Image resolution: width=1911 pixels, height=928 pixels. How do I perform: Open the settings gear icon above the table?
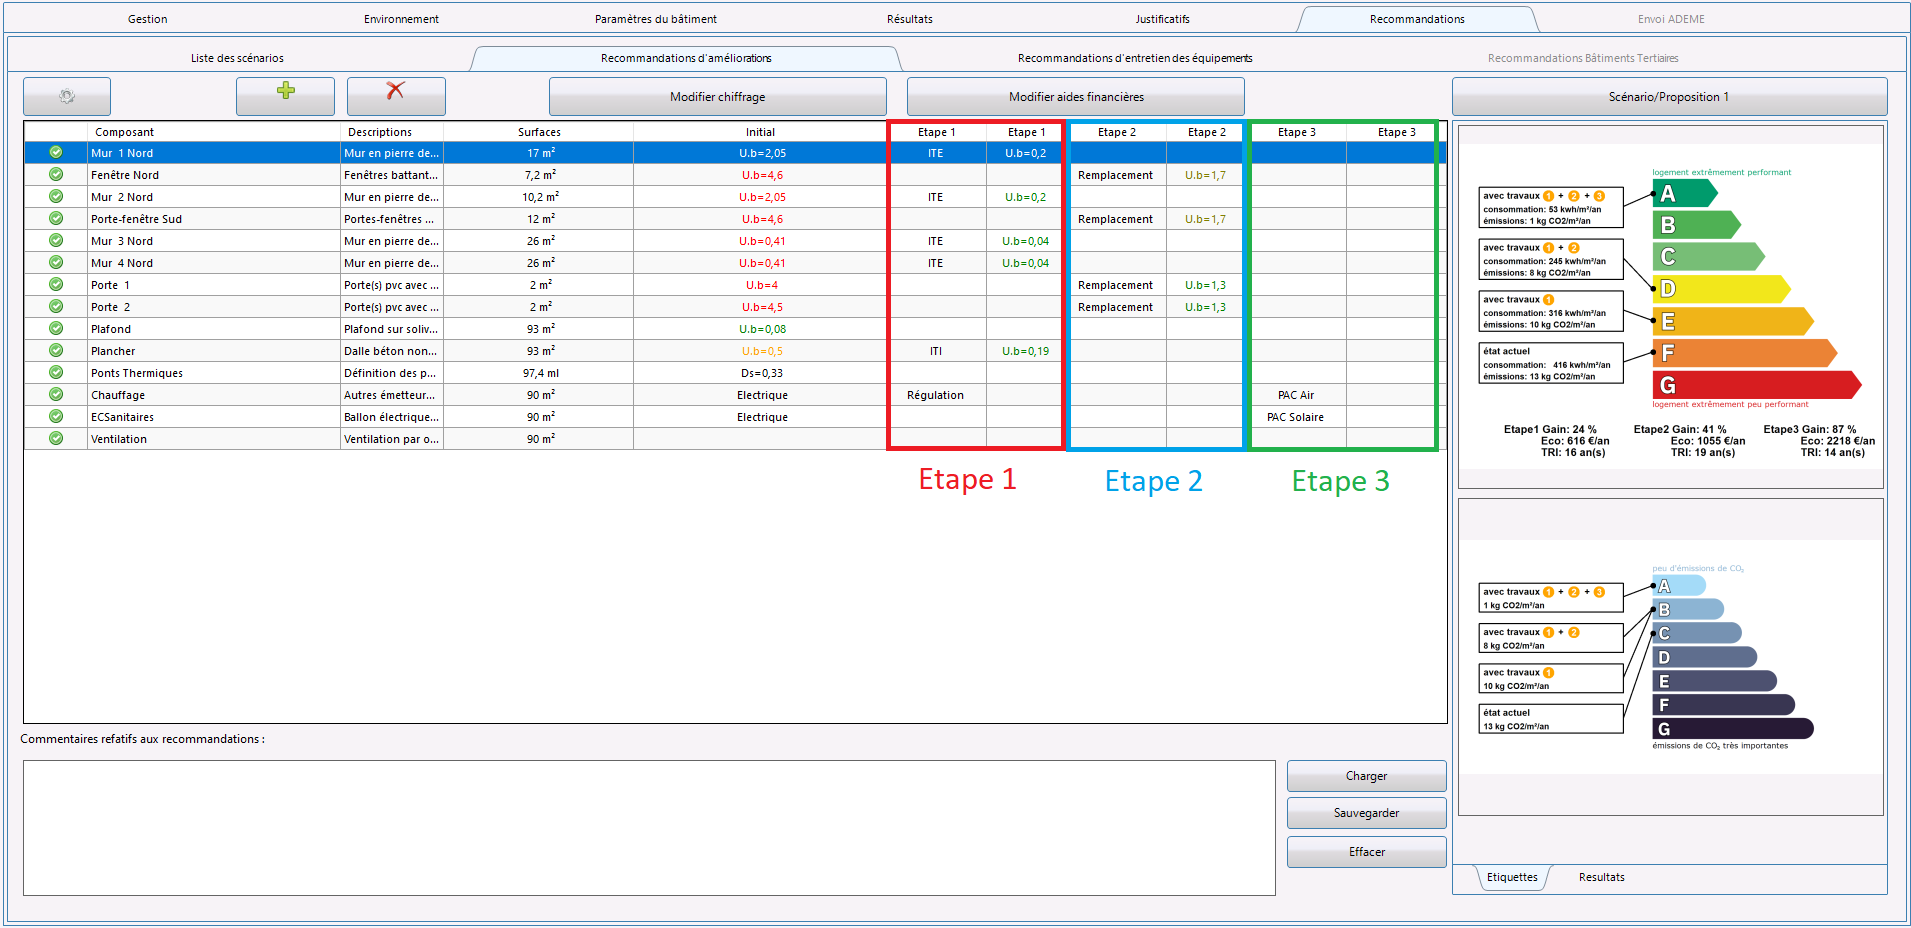click(66, 96)
